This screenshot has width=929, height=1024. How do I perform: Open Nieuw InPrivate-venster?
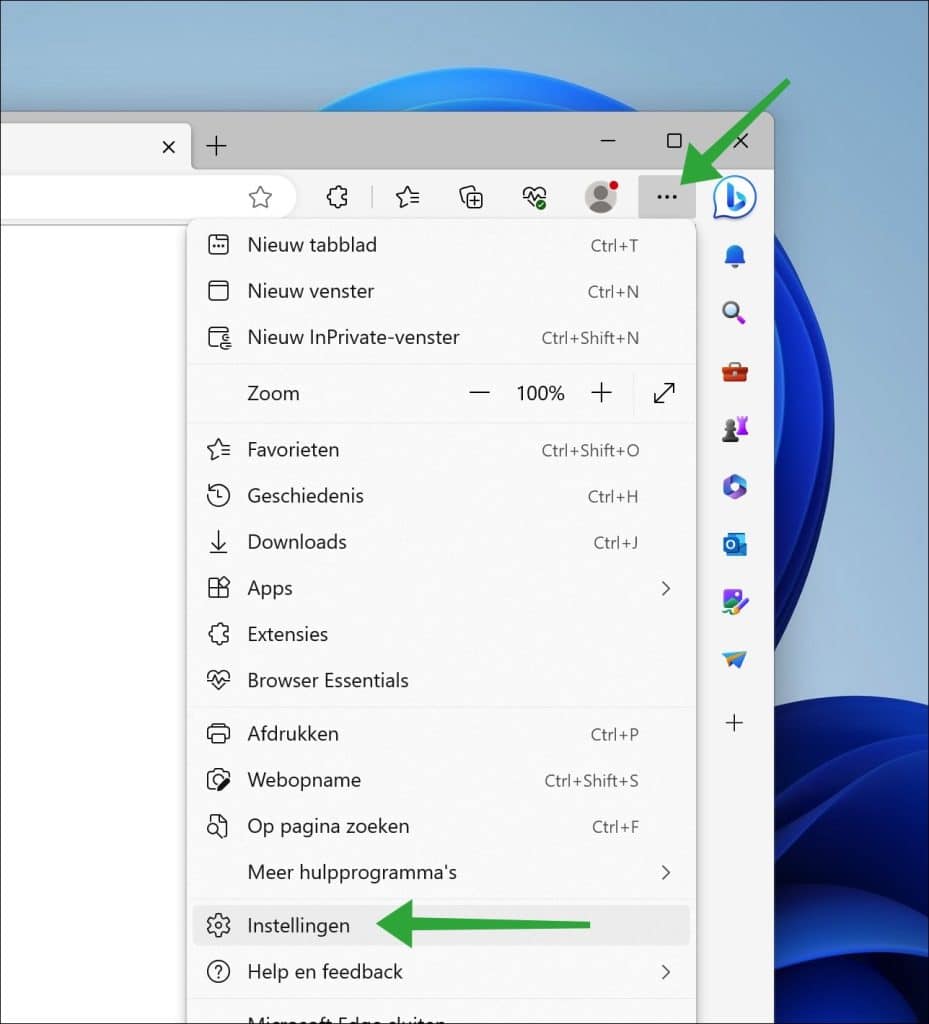(x=353, y=338)
